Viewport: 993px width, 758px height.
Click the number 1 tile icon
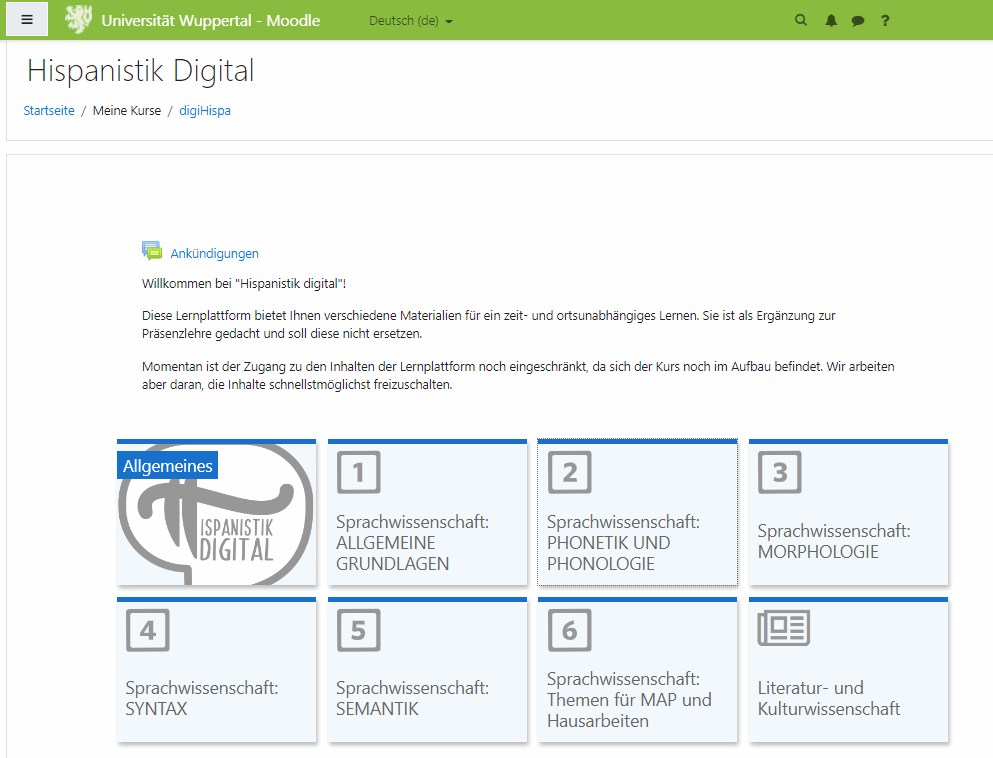[358, 472]
